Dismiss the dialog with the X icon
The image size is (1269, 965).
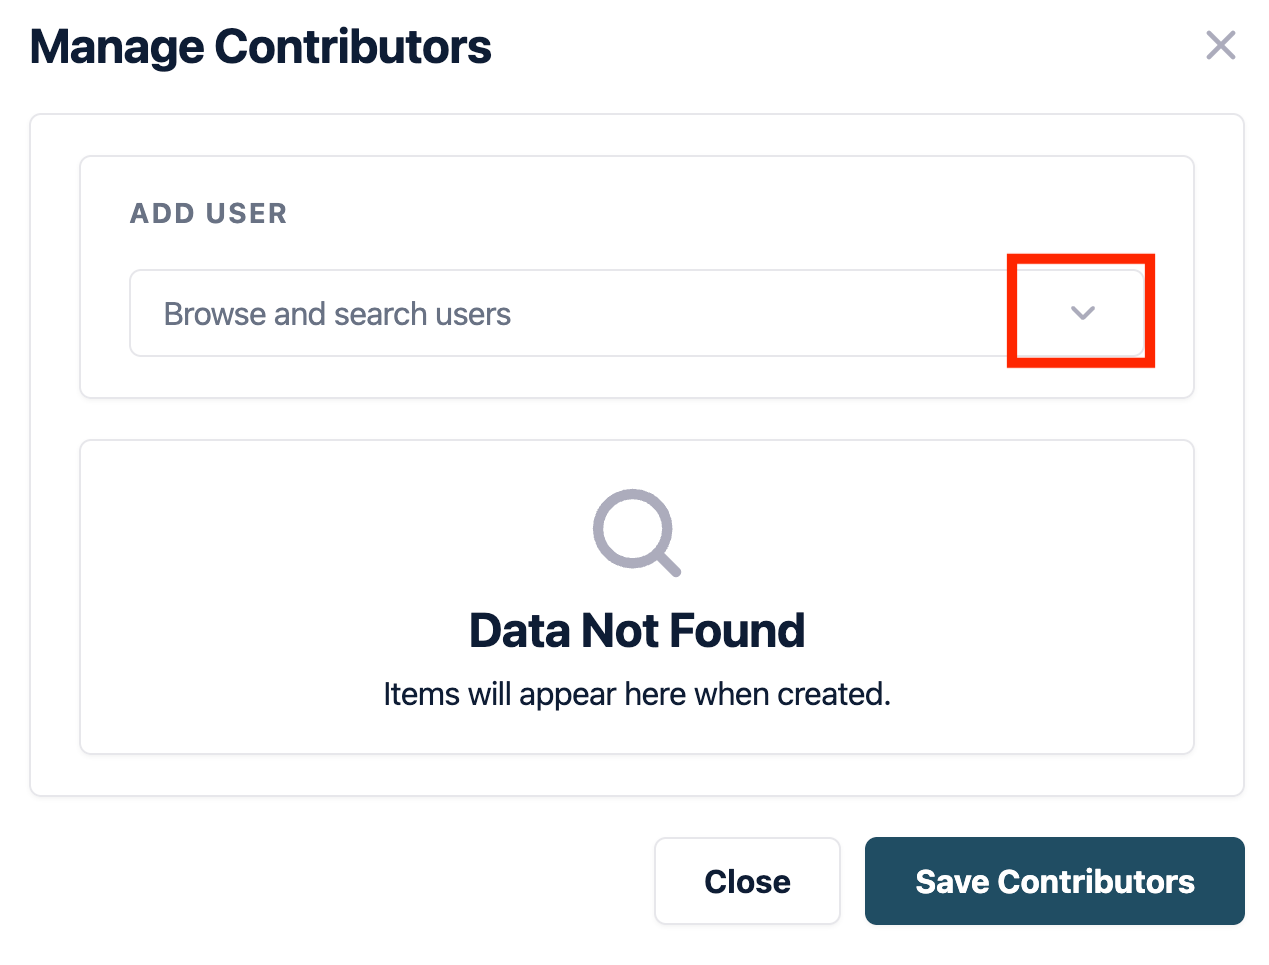tap(1220, 45)
